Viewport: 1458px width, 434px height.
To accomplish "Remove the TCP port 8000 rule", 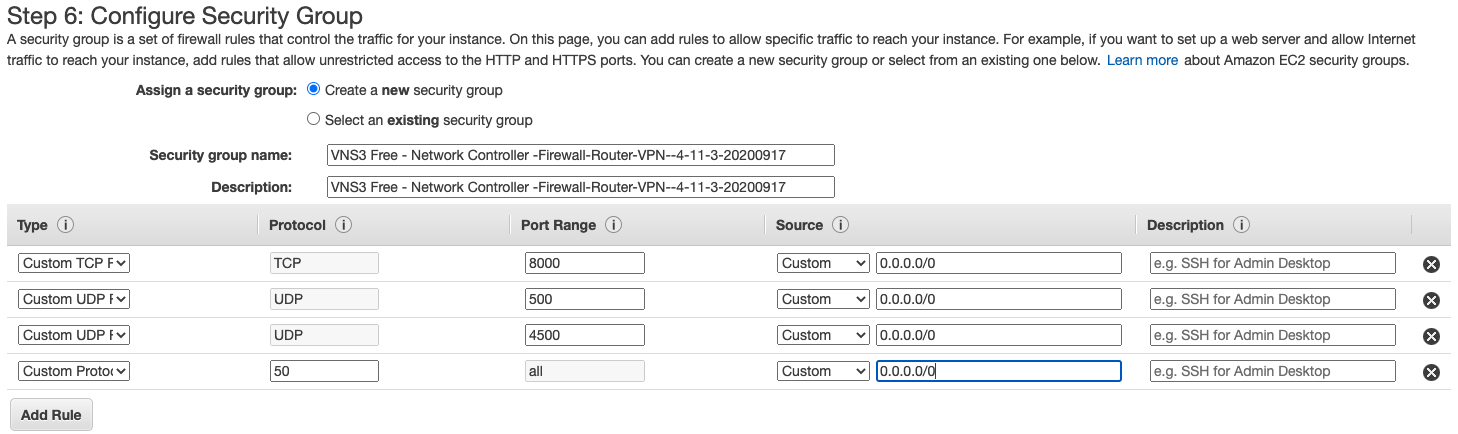I will click(1431, 264).
